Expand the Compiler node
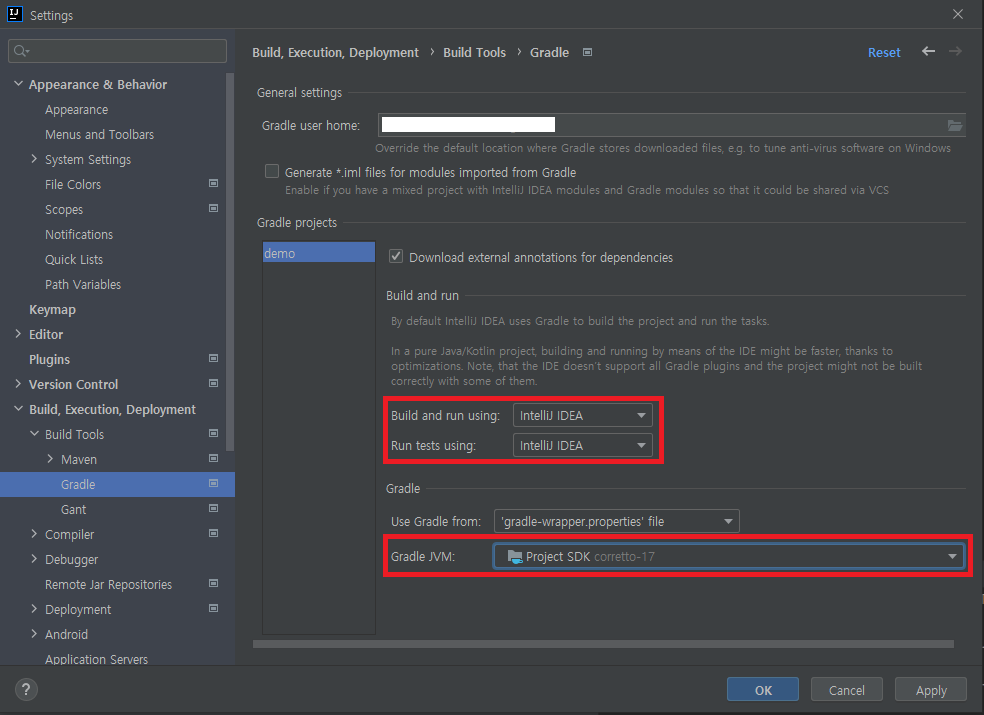Screen dimensions: 984x715 35,534
